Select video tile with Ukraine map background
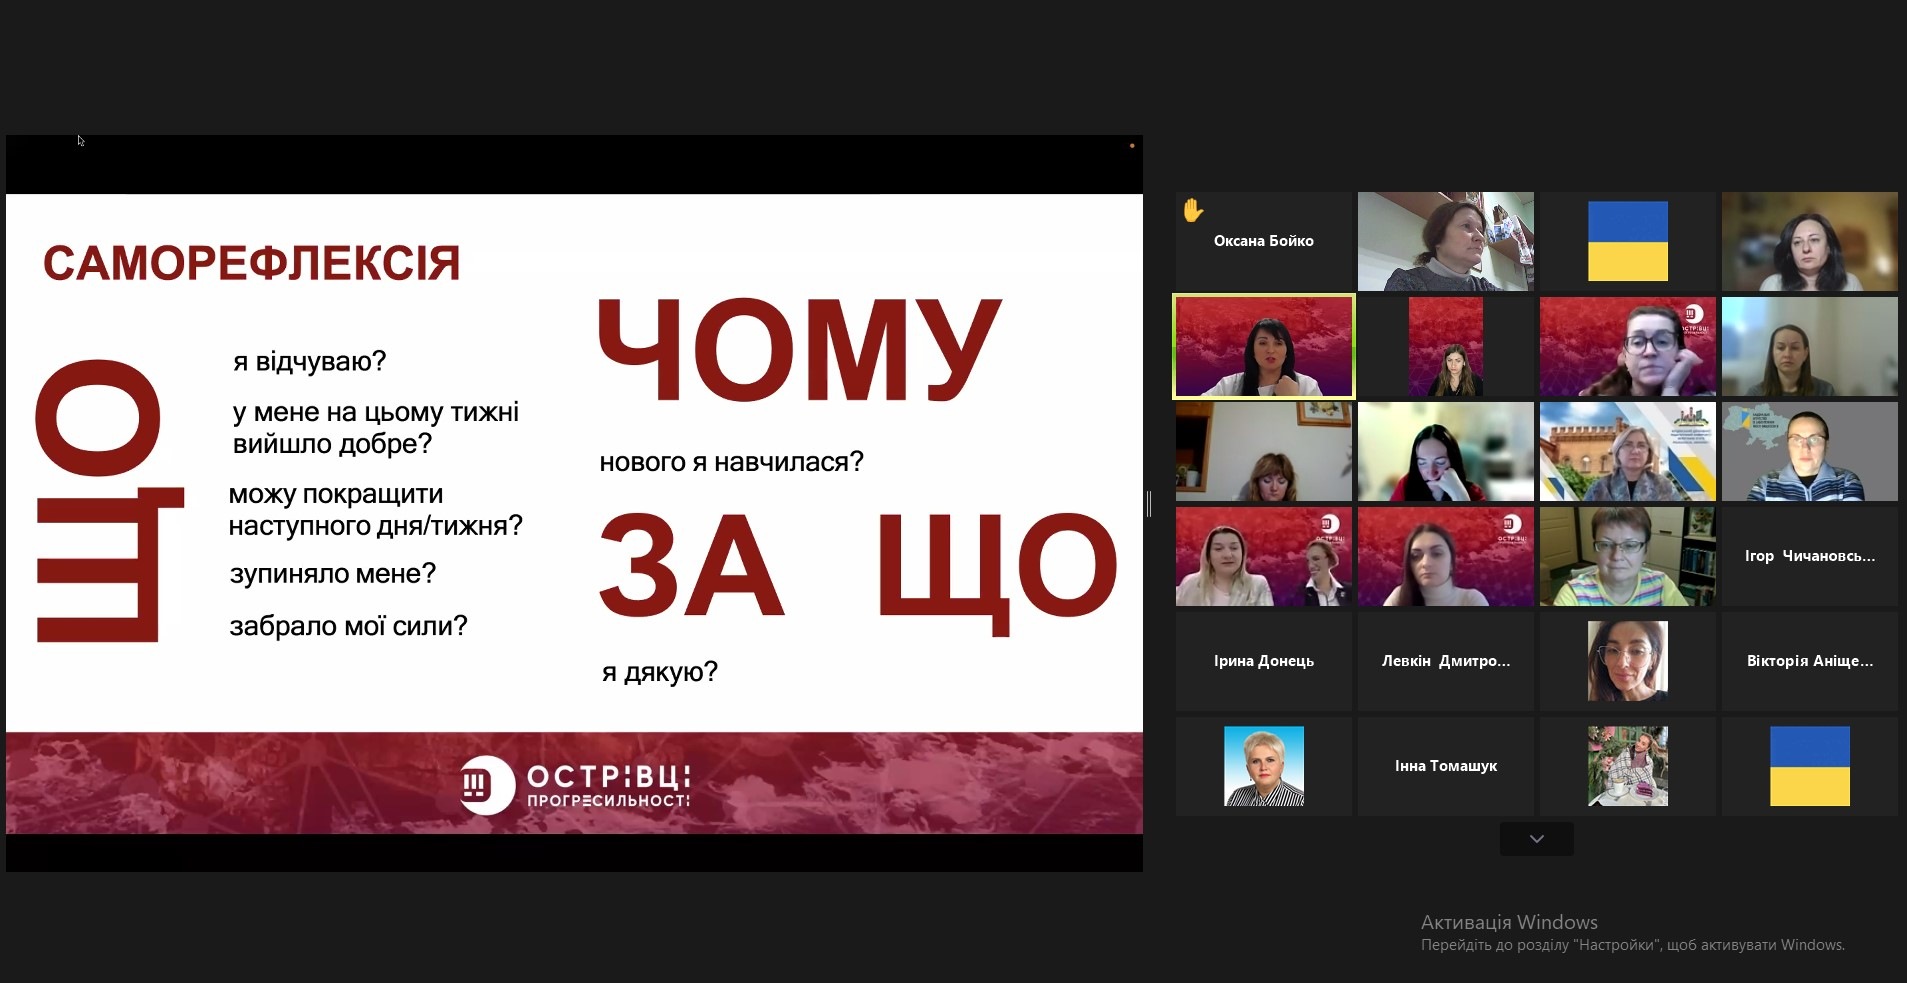Viewport: 1907px width, 983px height. (1809, 451)
